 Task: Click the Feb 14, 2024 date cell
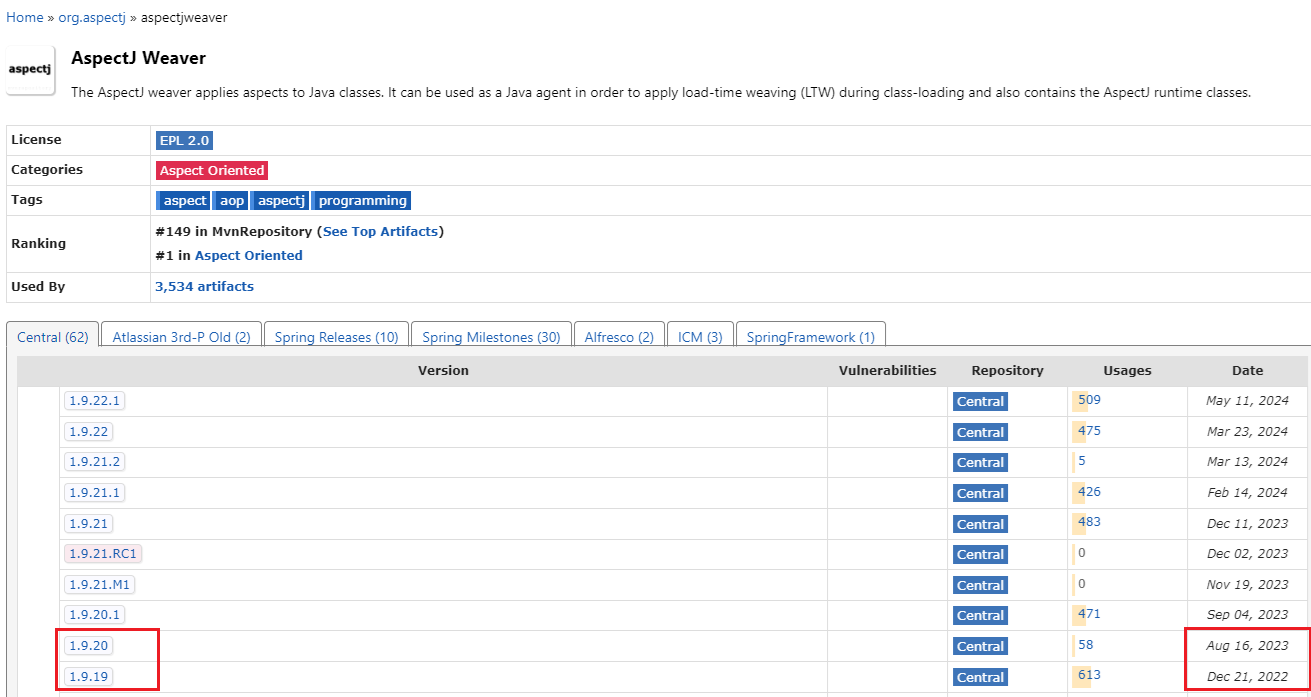click(1247, 493)
